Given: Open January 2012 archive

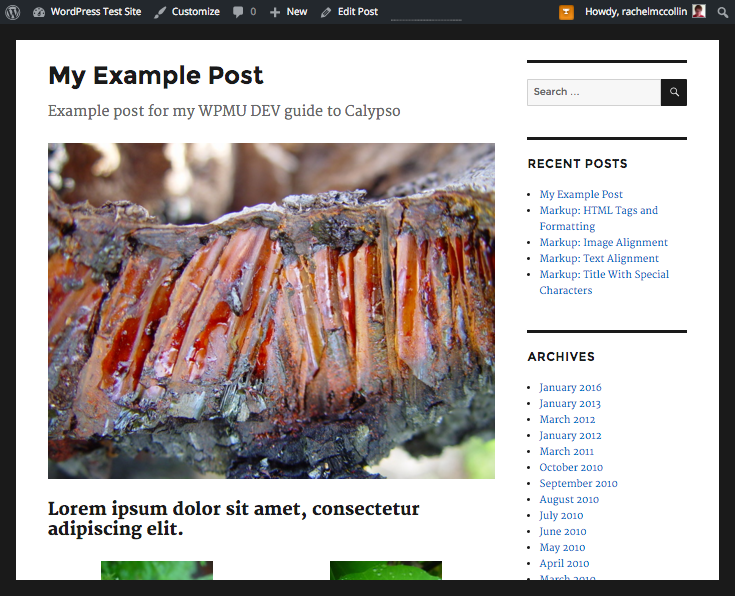Looking at the screenshot, I should click(x=570, y=435).
